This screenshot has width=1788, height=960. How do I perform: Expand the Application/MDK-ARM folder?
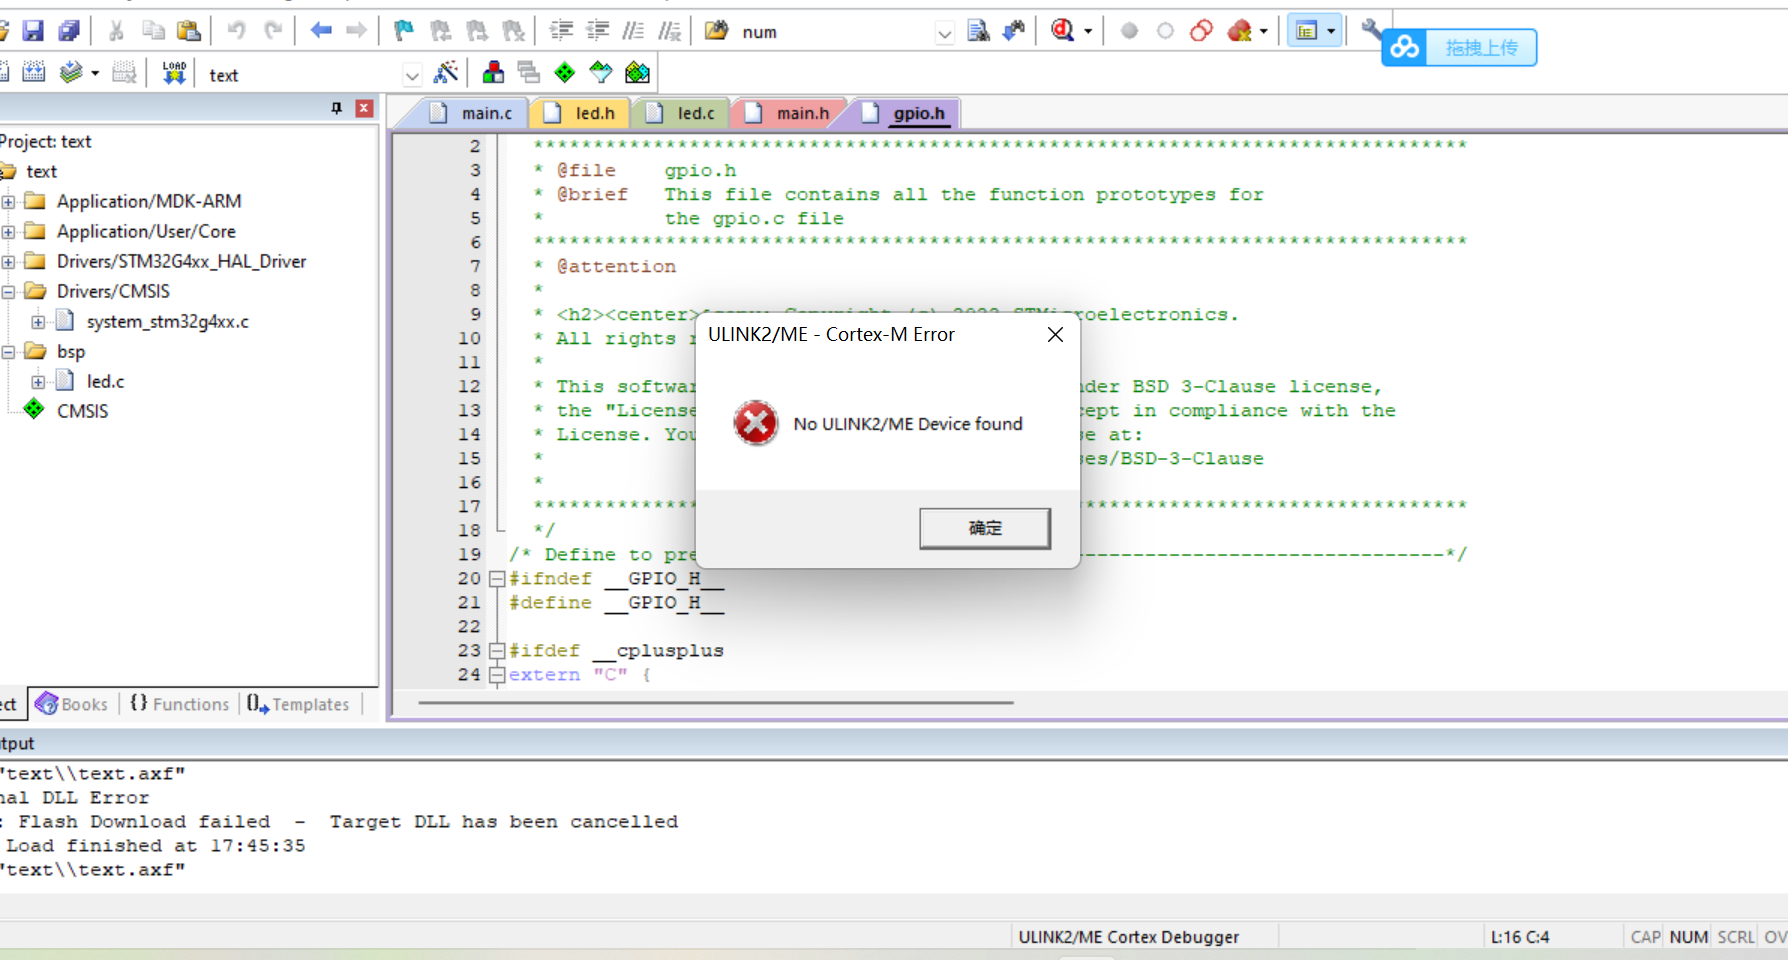(8, 202)
